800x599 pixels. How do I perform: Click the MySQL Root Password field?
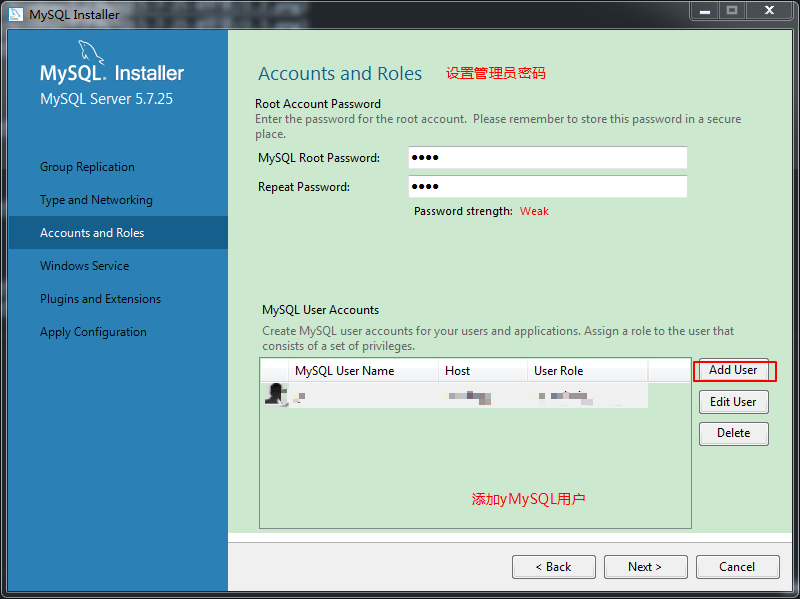tap(547, 158)
